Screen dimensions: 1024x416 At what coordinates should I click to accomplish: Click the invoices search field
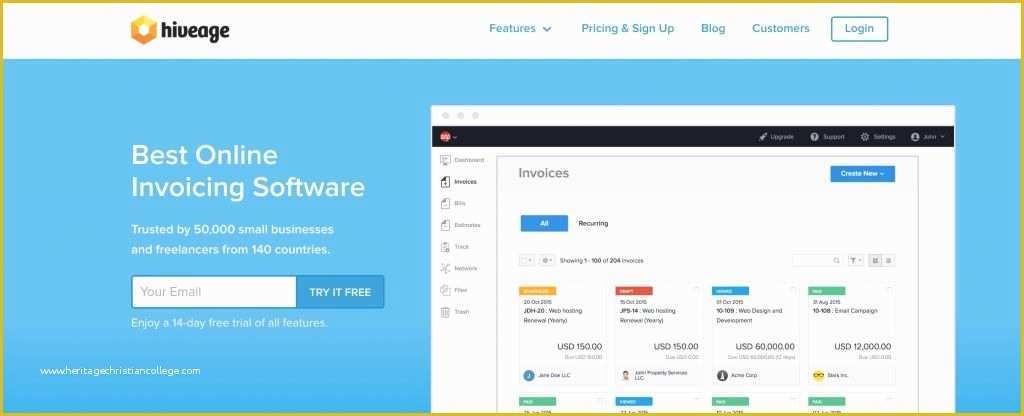818,261
